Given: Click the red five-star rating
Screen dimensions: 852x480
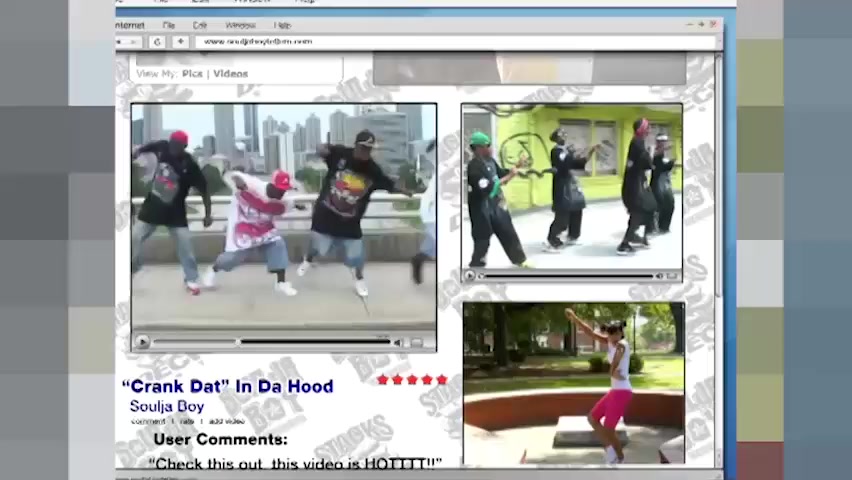Looking at the screenshot, I should (x=412, y=379).
